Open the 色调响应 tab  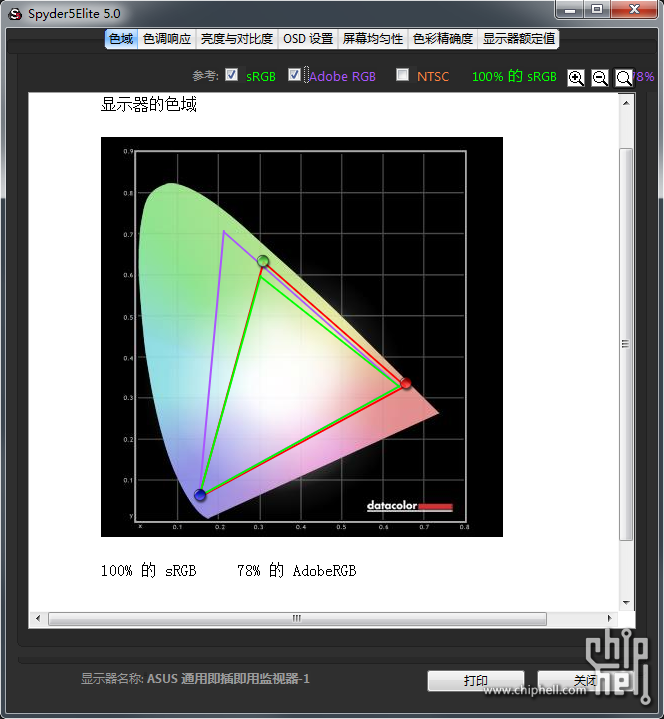tap(167, 39)
